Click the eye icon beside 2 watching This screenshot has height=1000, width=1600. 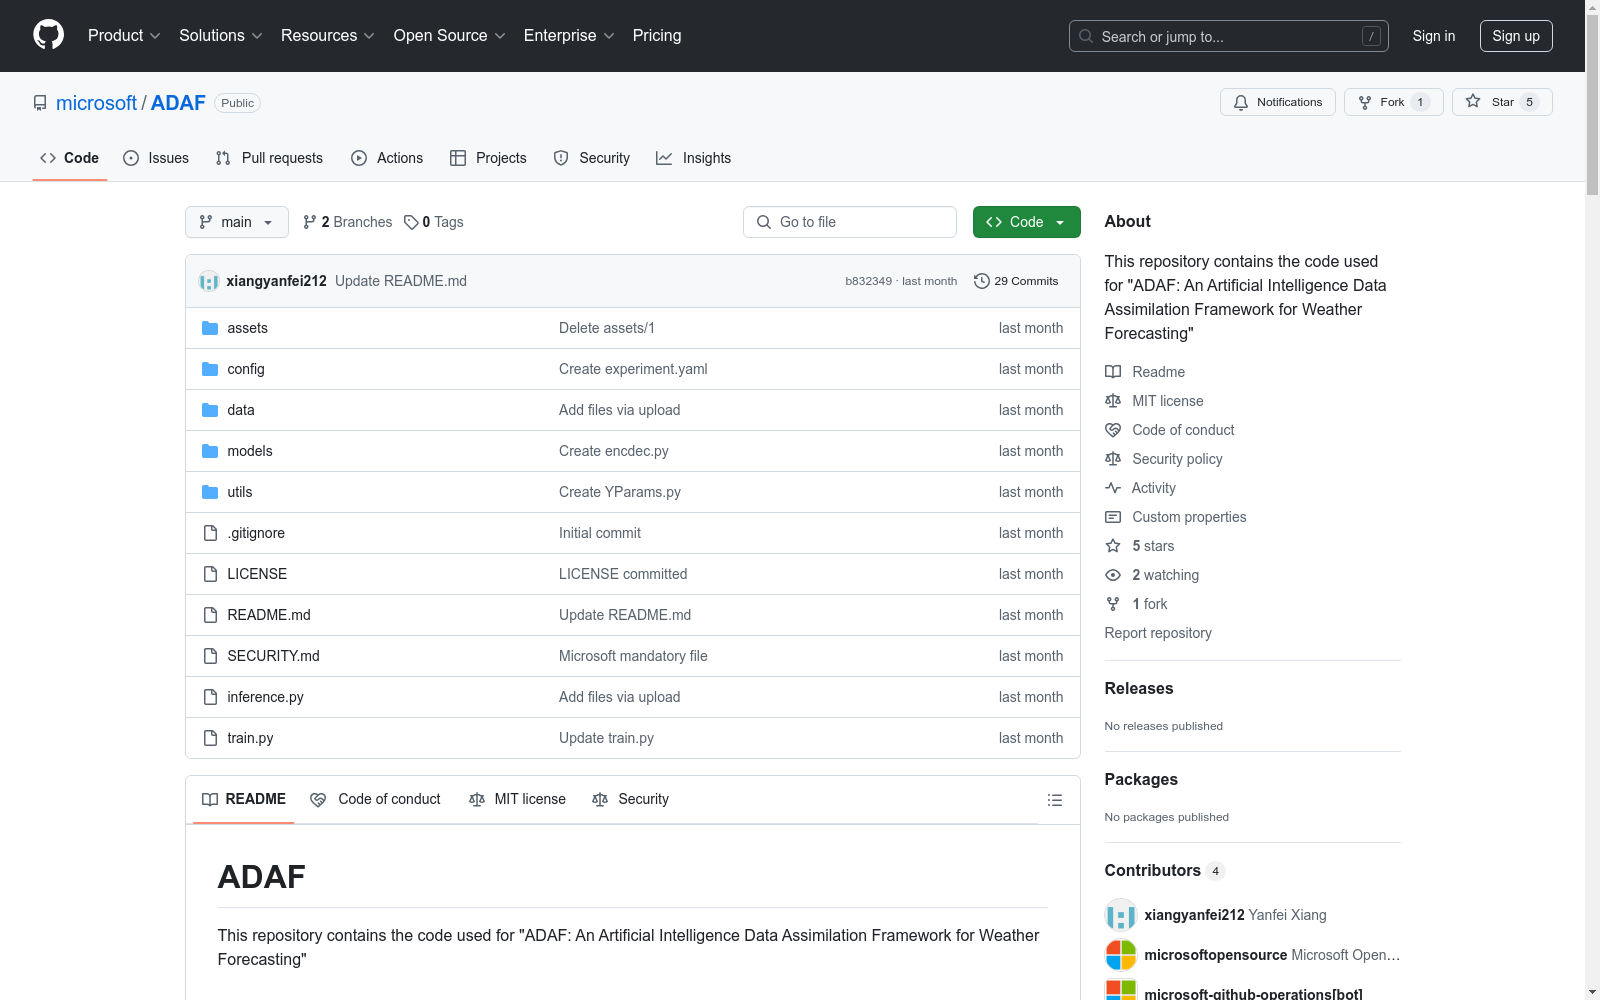point(1113,575)
